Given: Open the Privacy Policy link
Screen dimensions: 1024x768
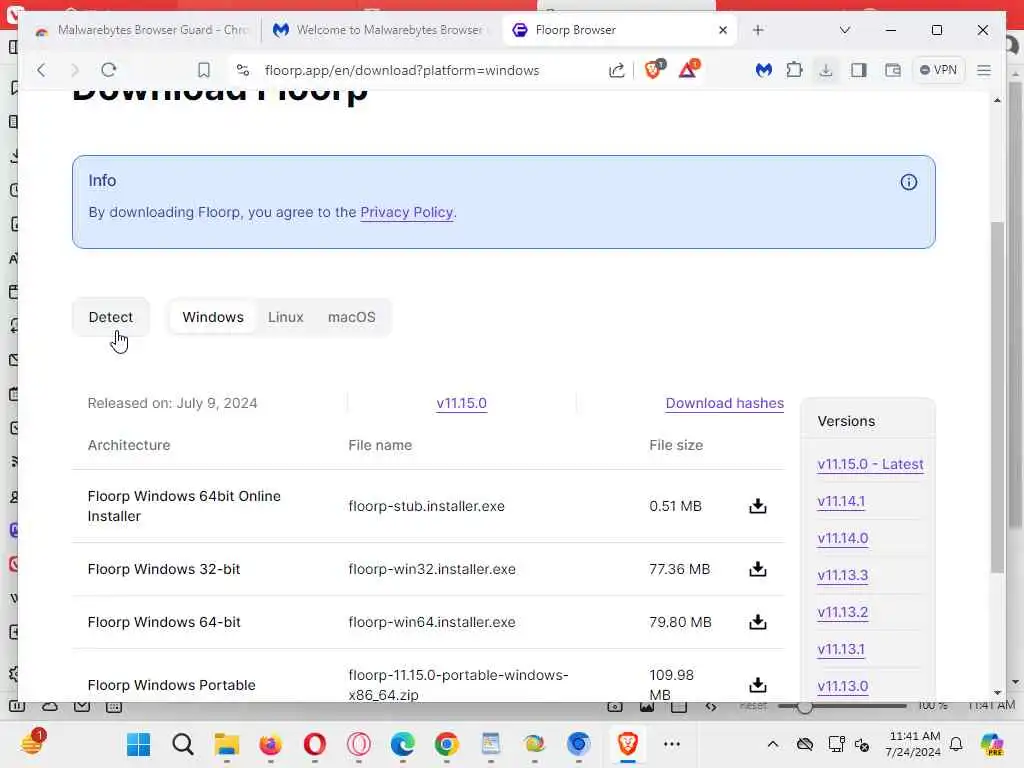Looking at the screenshot, I should 407,212.
